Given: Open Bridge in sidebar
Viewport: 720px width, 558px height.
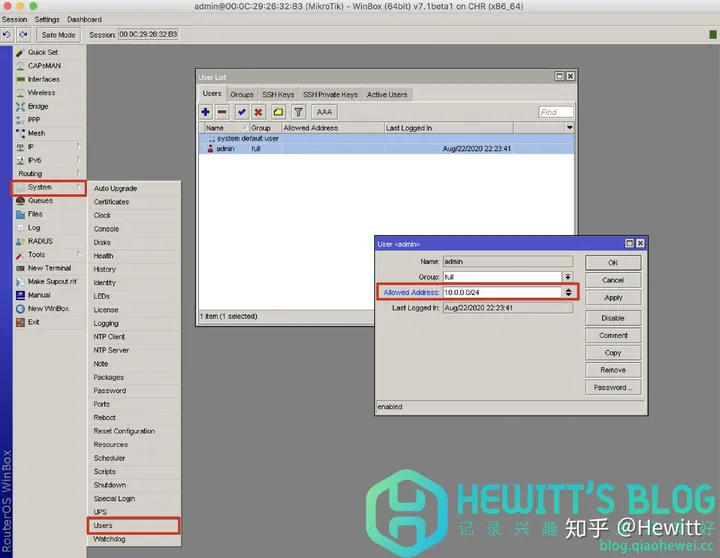Looking at the screenshot, I should pos(49,106).
